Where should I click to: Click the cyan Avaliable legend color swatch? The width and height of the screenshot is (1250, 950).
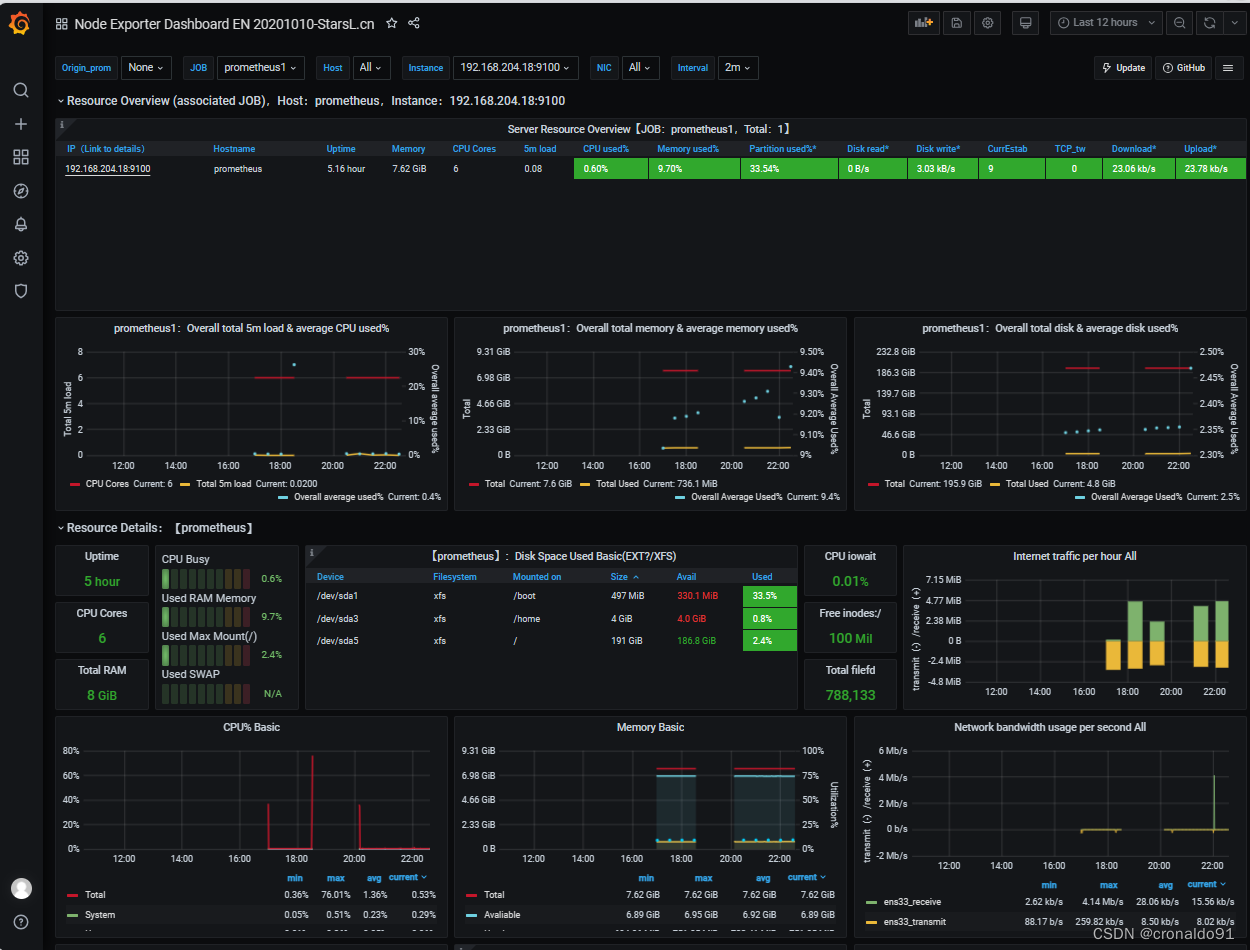472,915
